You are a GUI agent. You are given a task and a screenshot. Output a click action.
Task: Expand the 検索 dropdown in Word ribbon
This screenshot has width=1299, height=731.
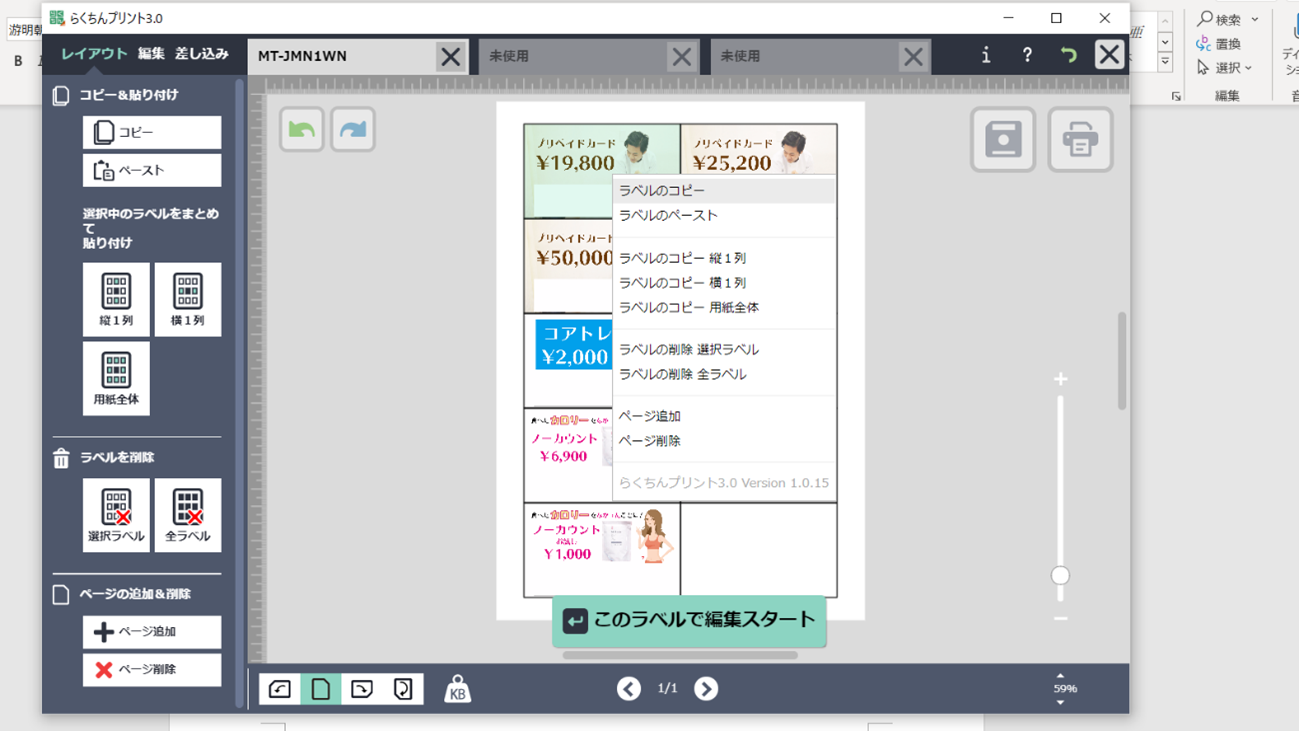tap(1254, 19)
